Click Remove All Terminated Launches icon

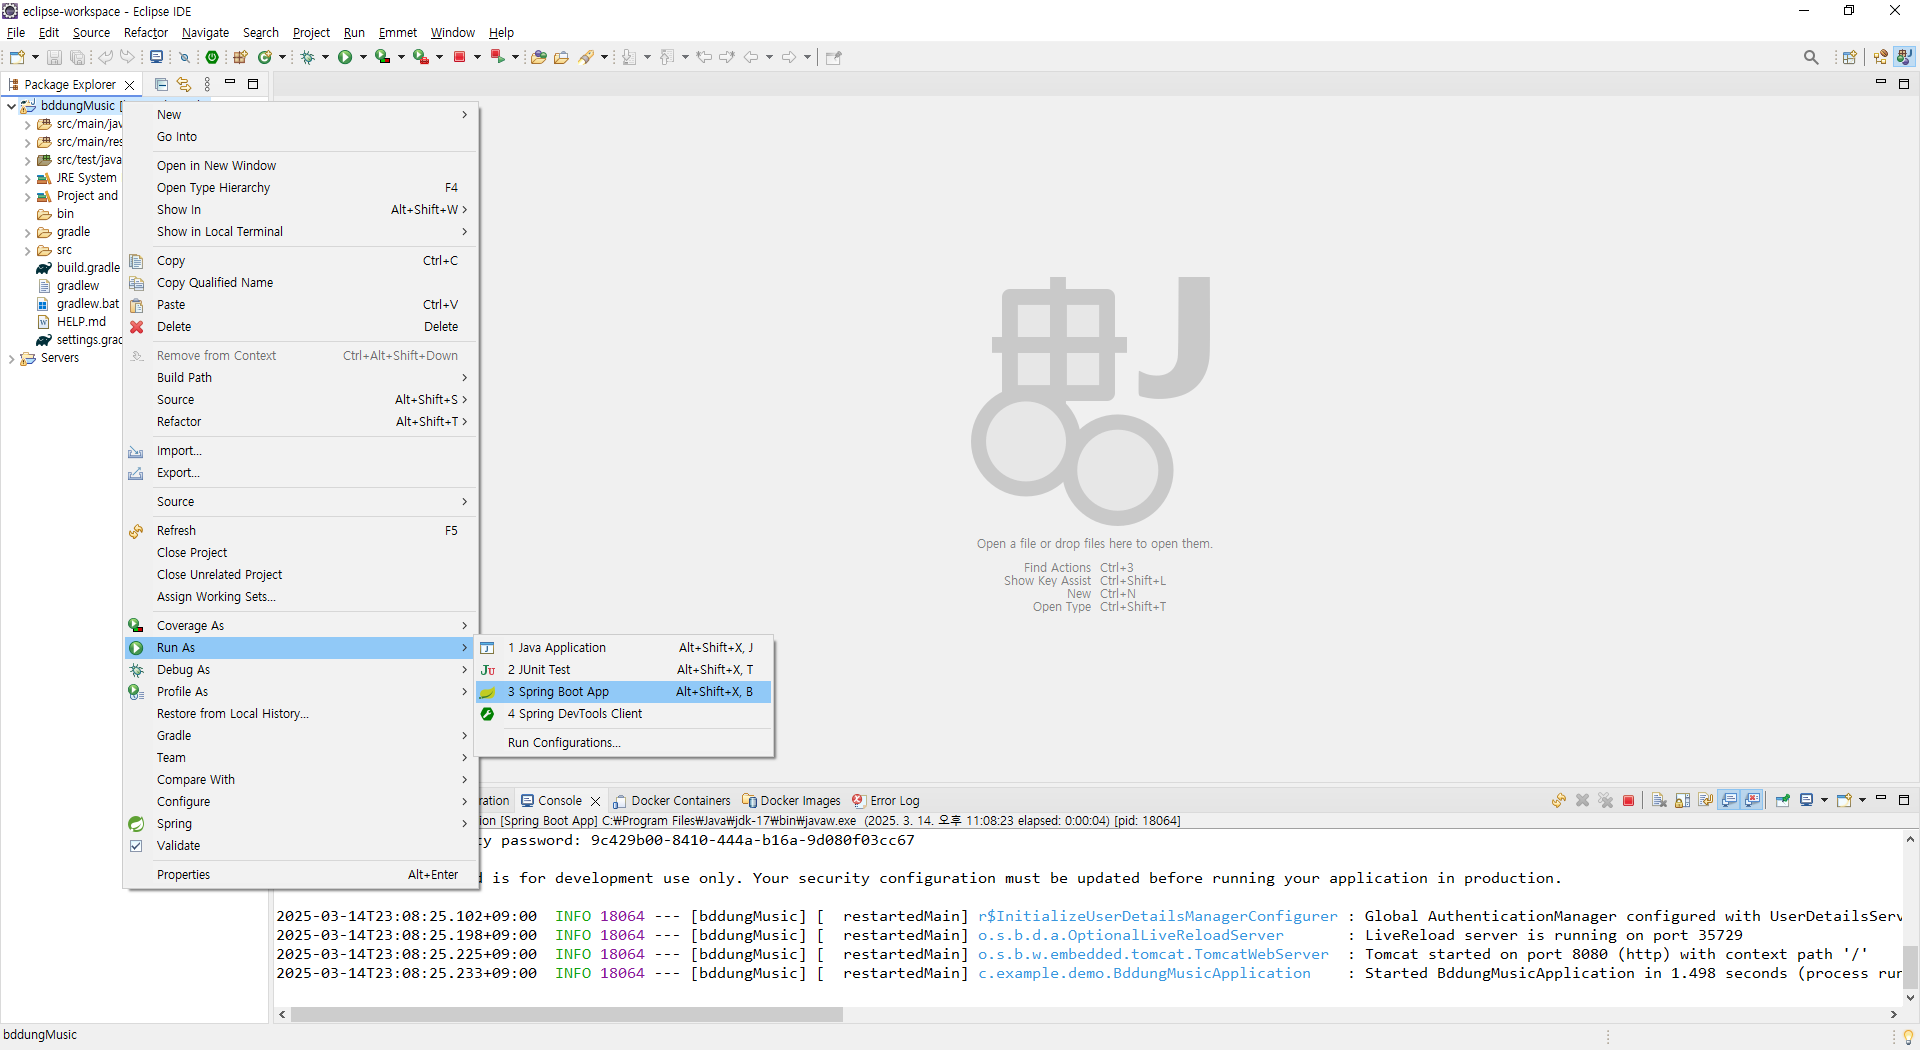tap(1606, 800)
